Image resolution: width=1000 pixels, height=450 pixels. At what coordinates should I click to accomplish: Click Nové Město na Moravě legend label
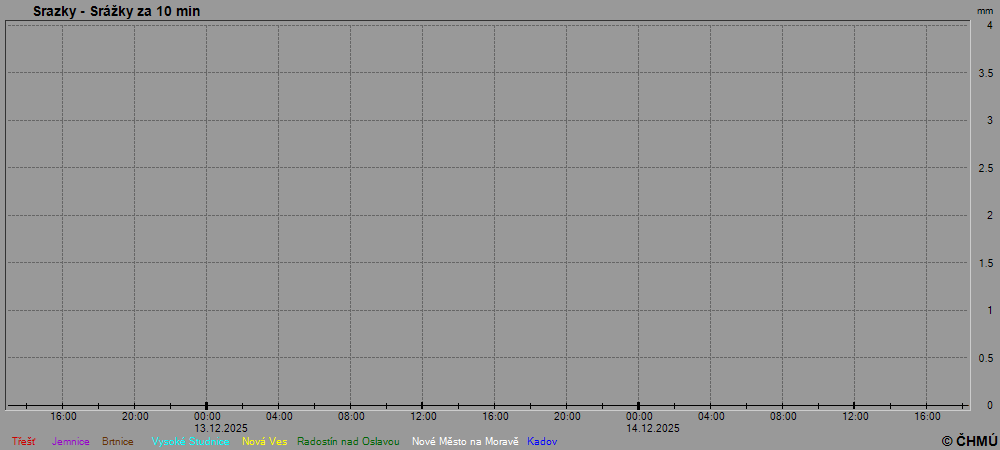465,441
